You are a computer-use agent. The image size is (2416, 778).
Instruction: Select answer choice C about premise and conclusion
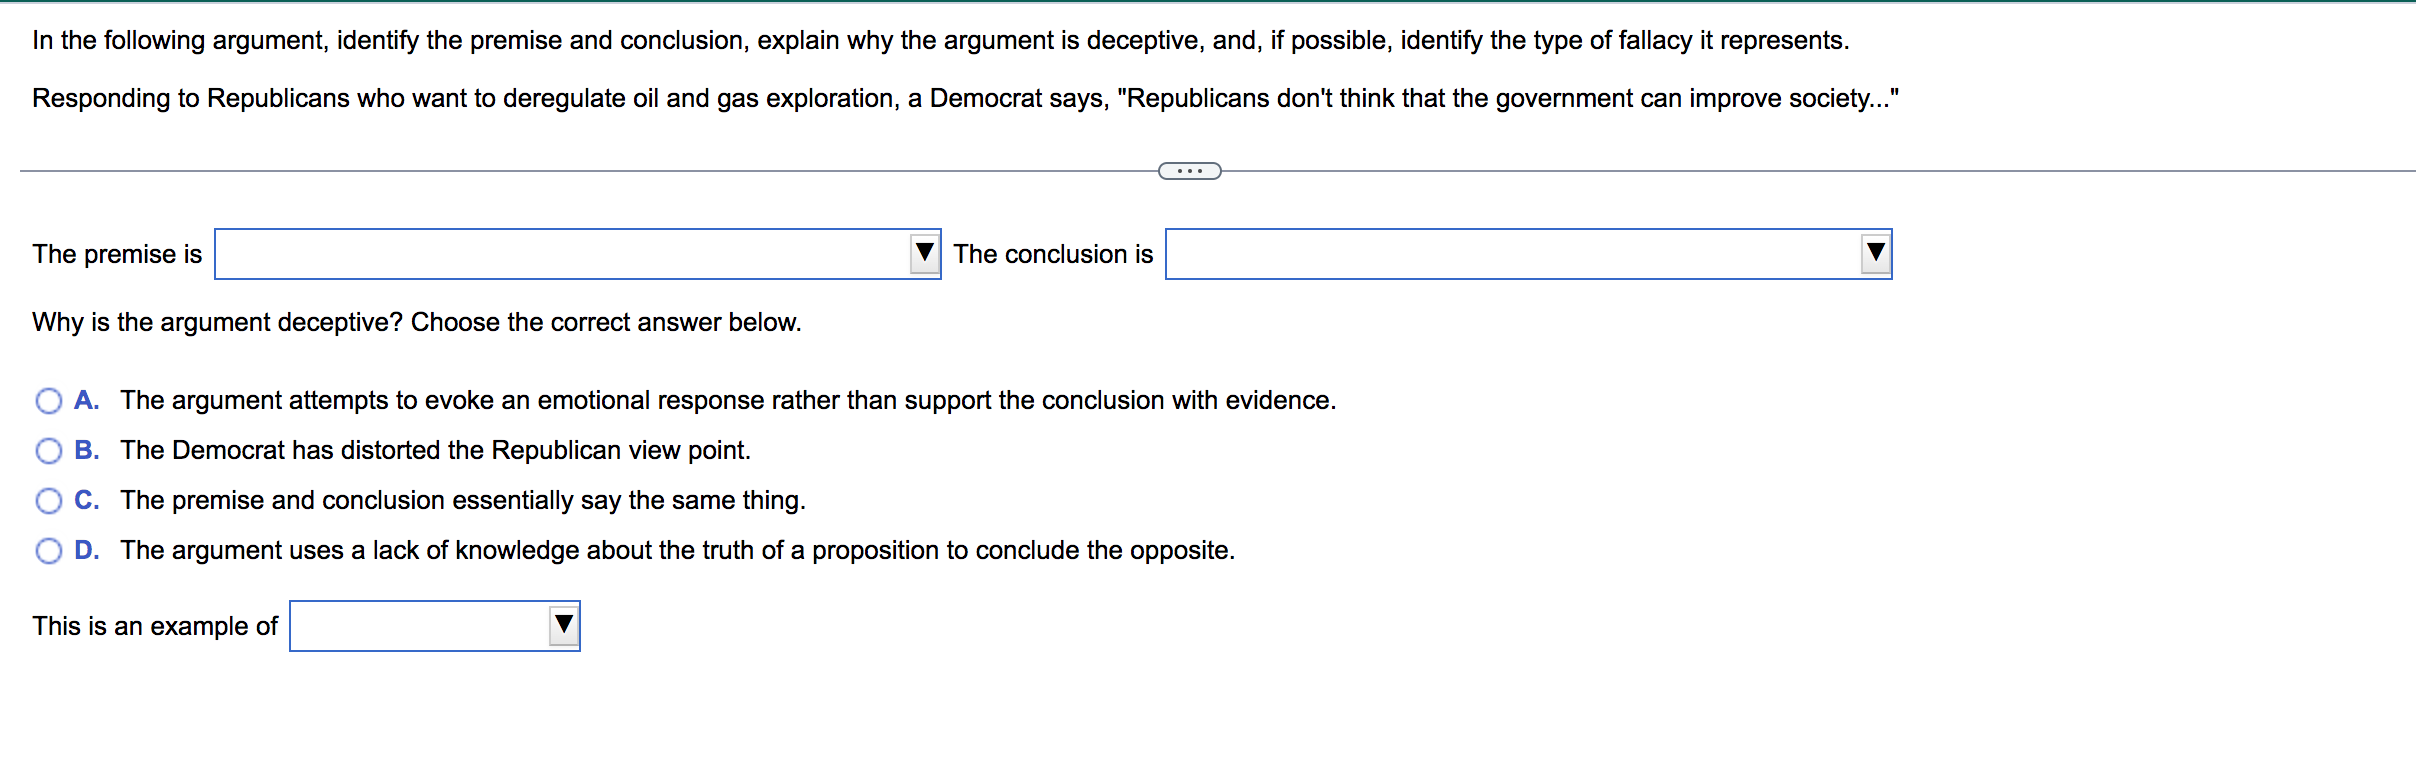pos(48,500)
